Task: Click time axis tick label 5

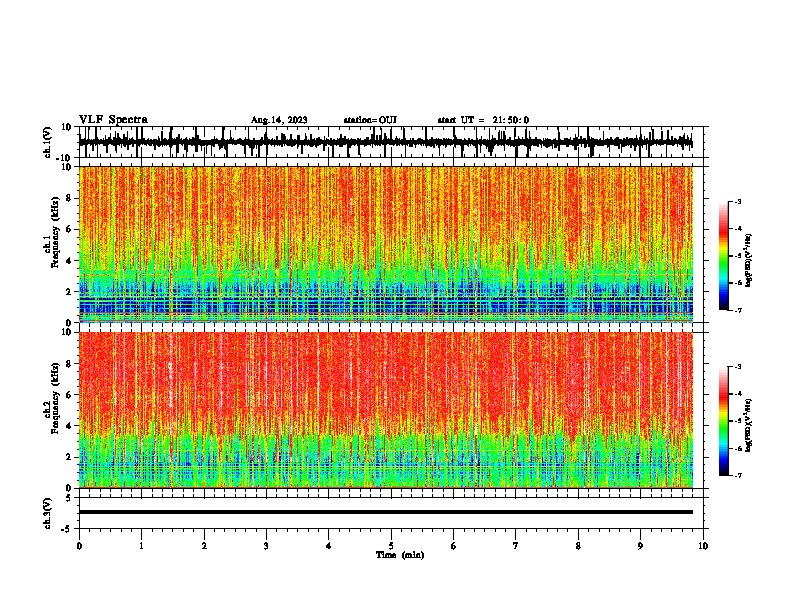Action: [x=391, y=546]
